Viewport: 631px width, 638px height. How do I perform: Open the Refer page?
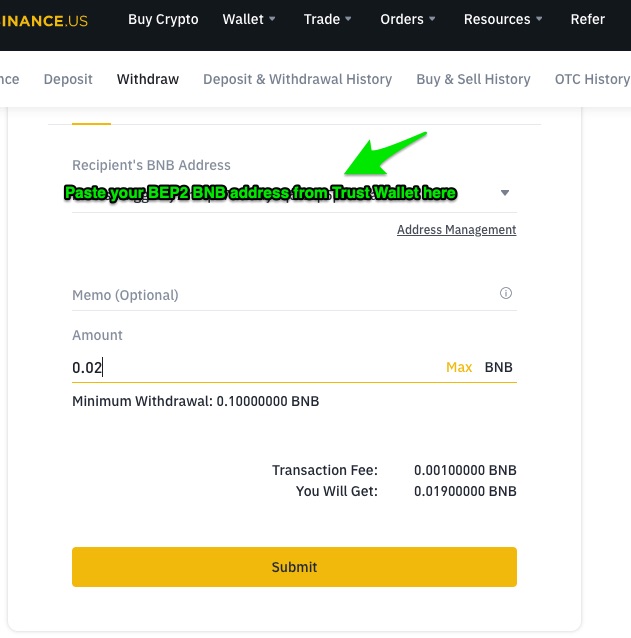tap(587, 19)
